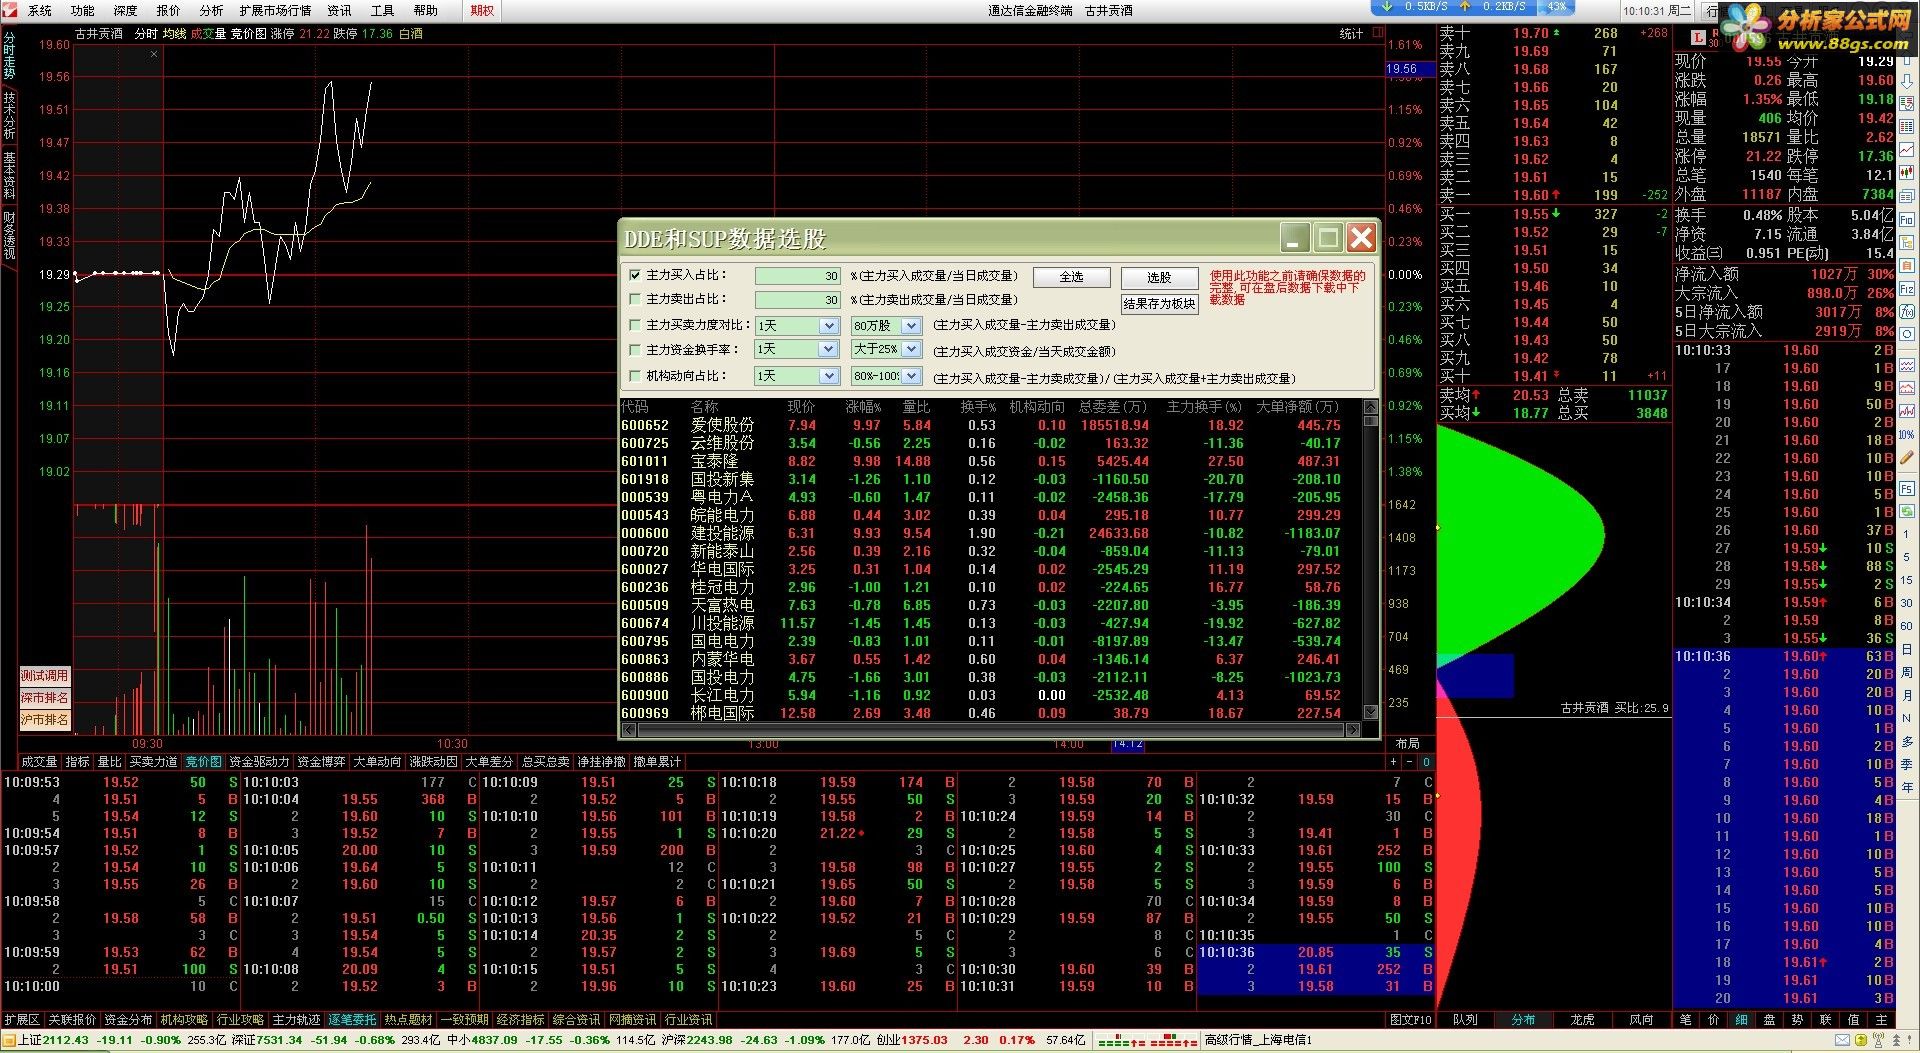Enable the 主力卖出占比 checkbox
The width and height of the screenshot is (1920, 1053).
635,299
